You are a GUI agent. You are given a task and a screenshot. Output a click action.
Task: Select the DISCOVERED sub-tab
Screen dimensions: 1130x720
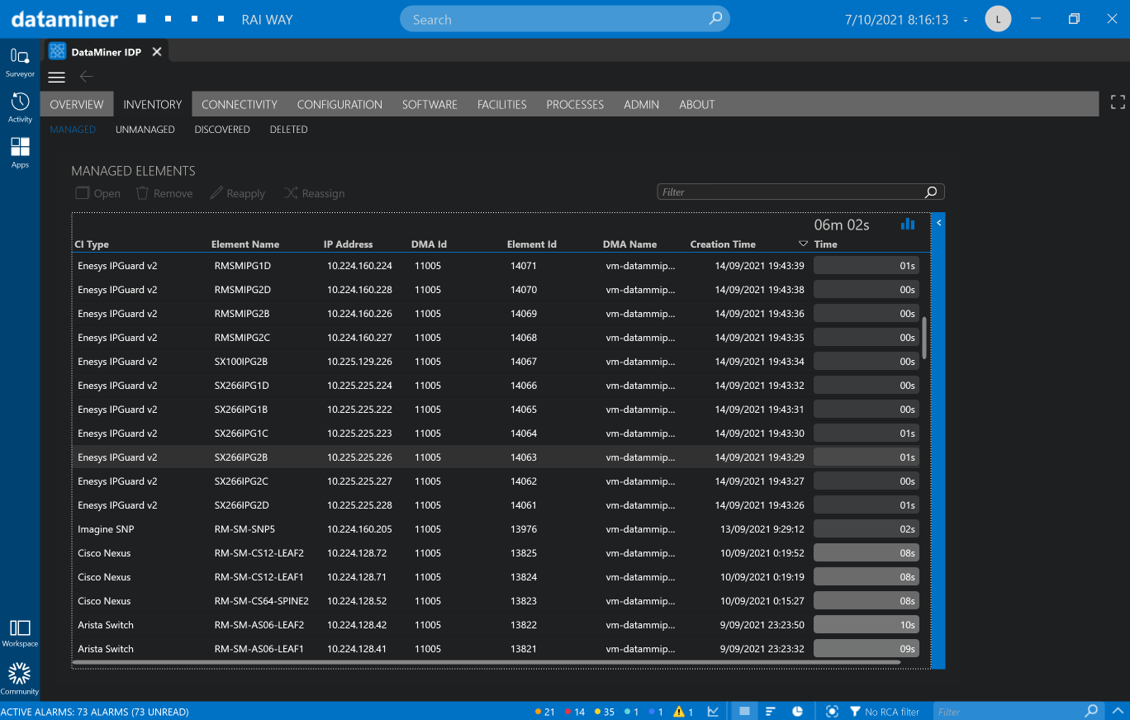[222, 130]
